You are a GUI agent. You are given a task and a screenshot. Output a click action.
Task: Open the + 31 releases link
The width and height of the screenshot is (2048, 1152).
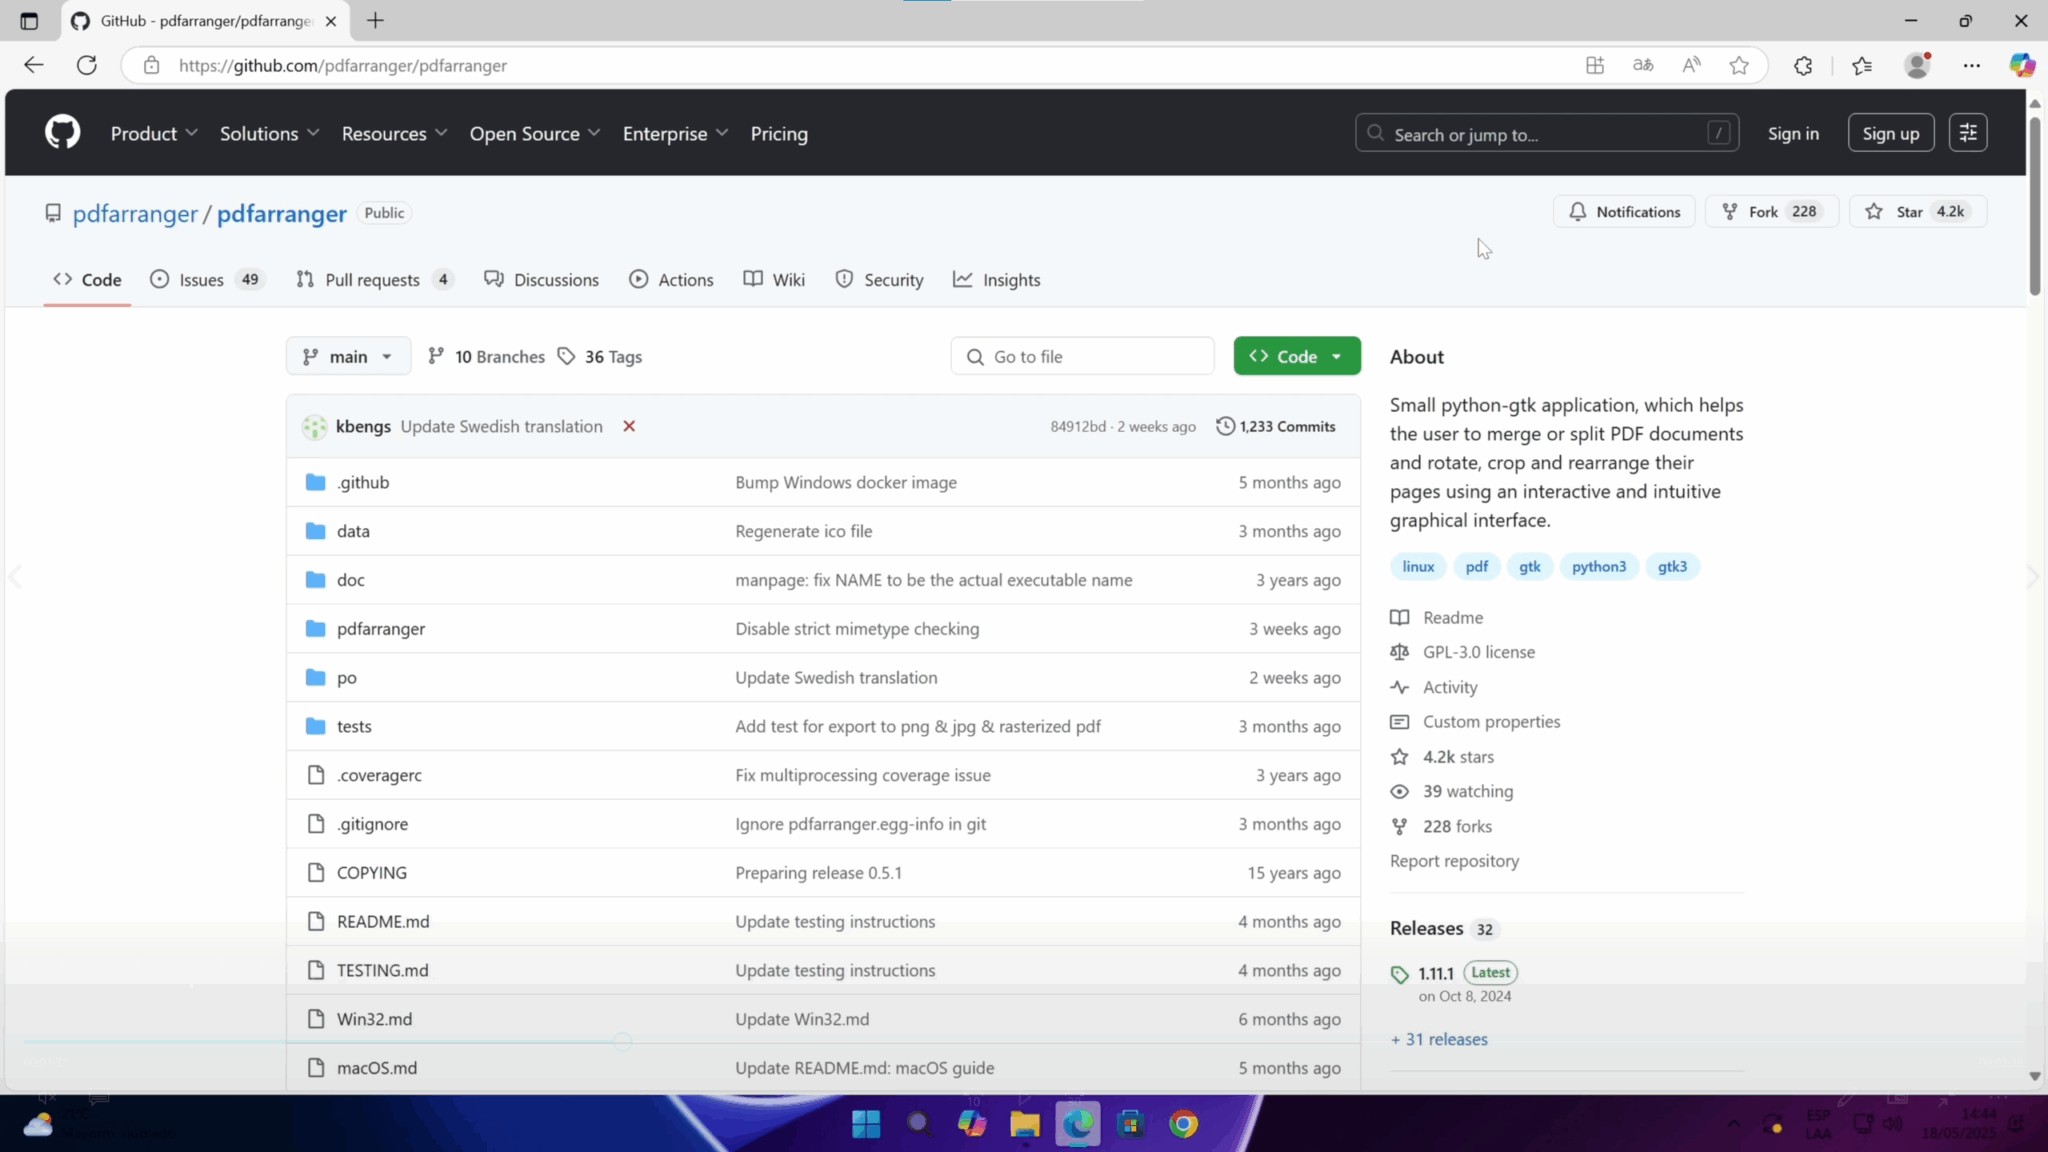1439,1039
